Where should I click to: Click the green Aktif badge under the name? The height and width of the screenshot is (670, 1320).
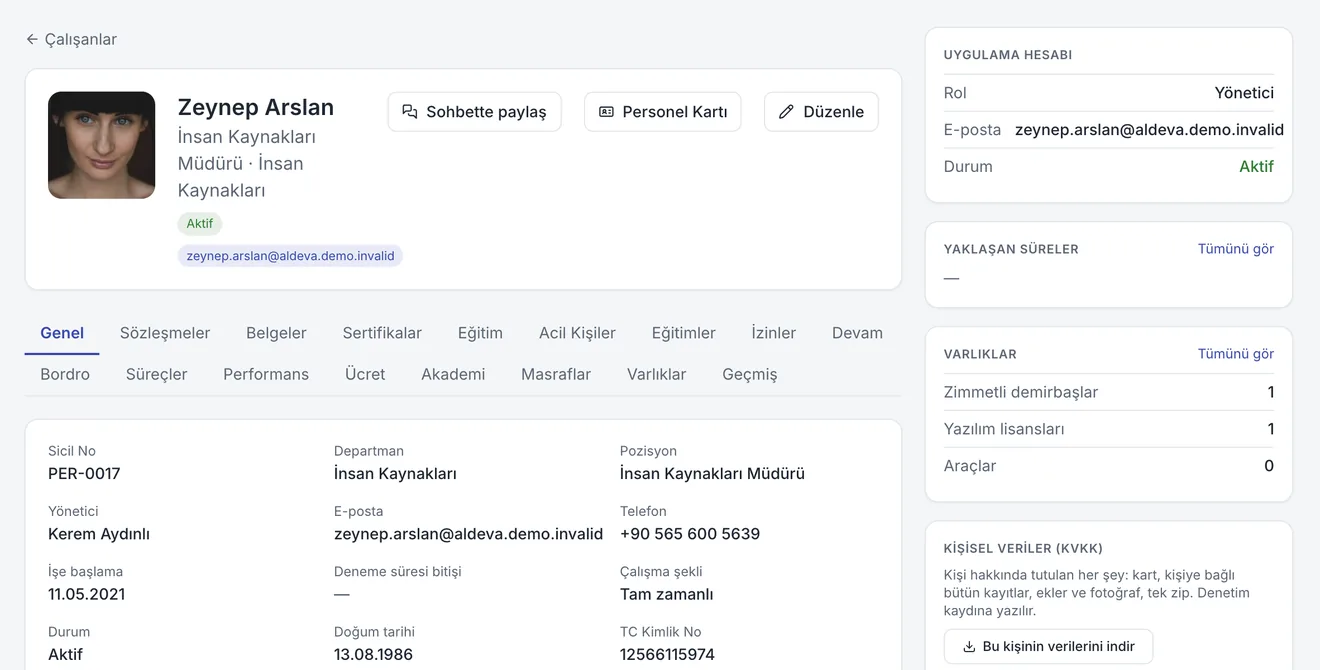pyautogui.click(x=200, y=224)
